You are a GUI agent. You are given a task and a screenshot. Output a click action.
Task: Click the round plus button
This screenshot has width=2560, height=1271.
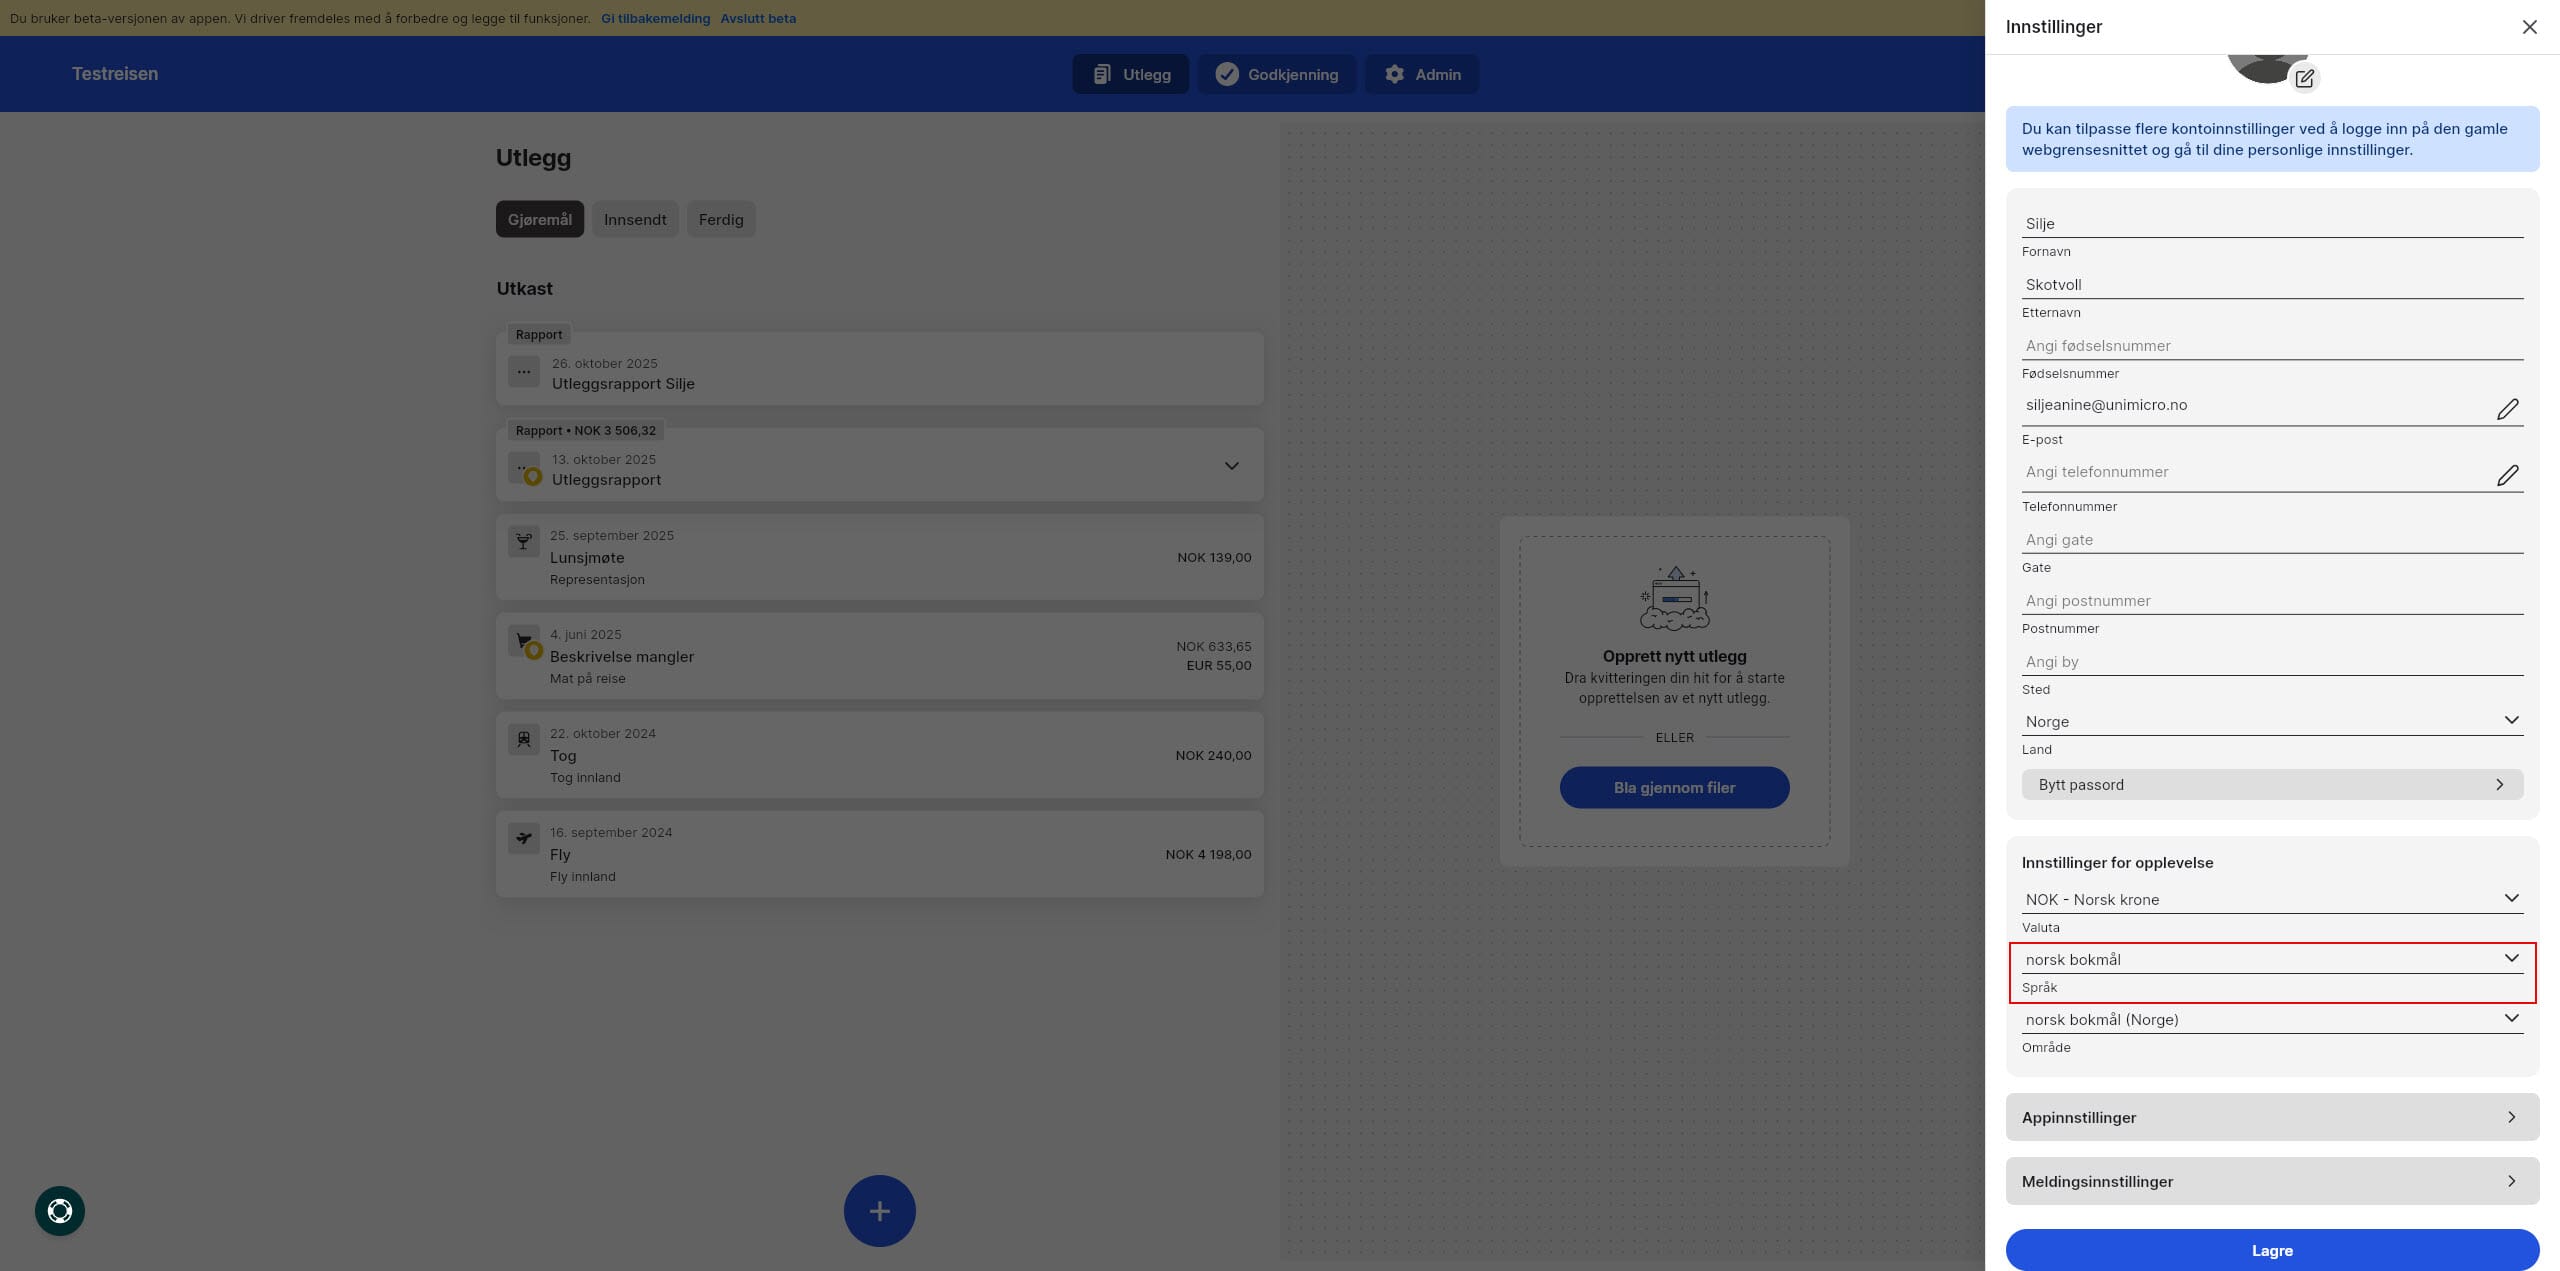click(x=879, y=1211)
